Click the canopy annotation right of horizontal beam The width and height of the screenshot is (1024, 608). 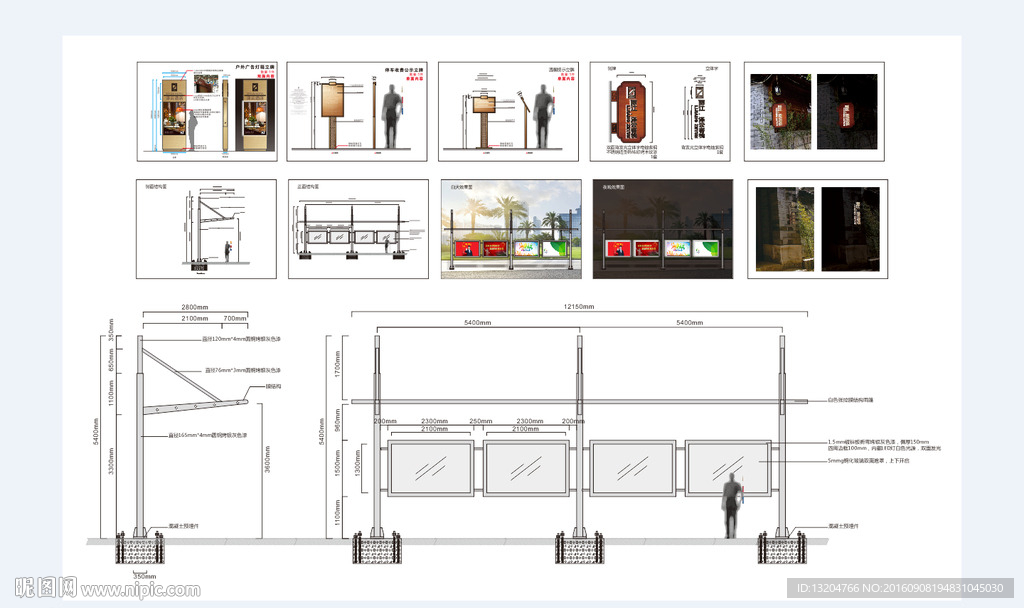(x=850, y=400)
